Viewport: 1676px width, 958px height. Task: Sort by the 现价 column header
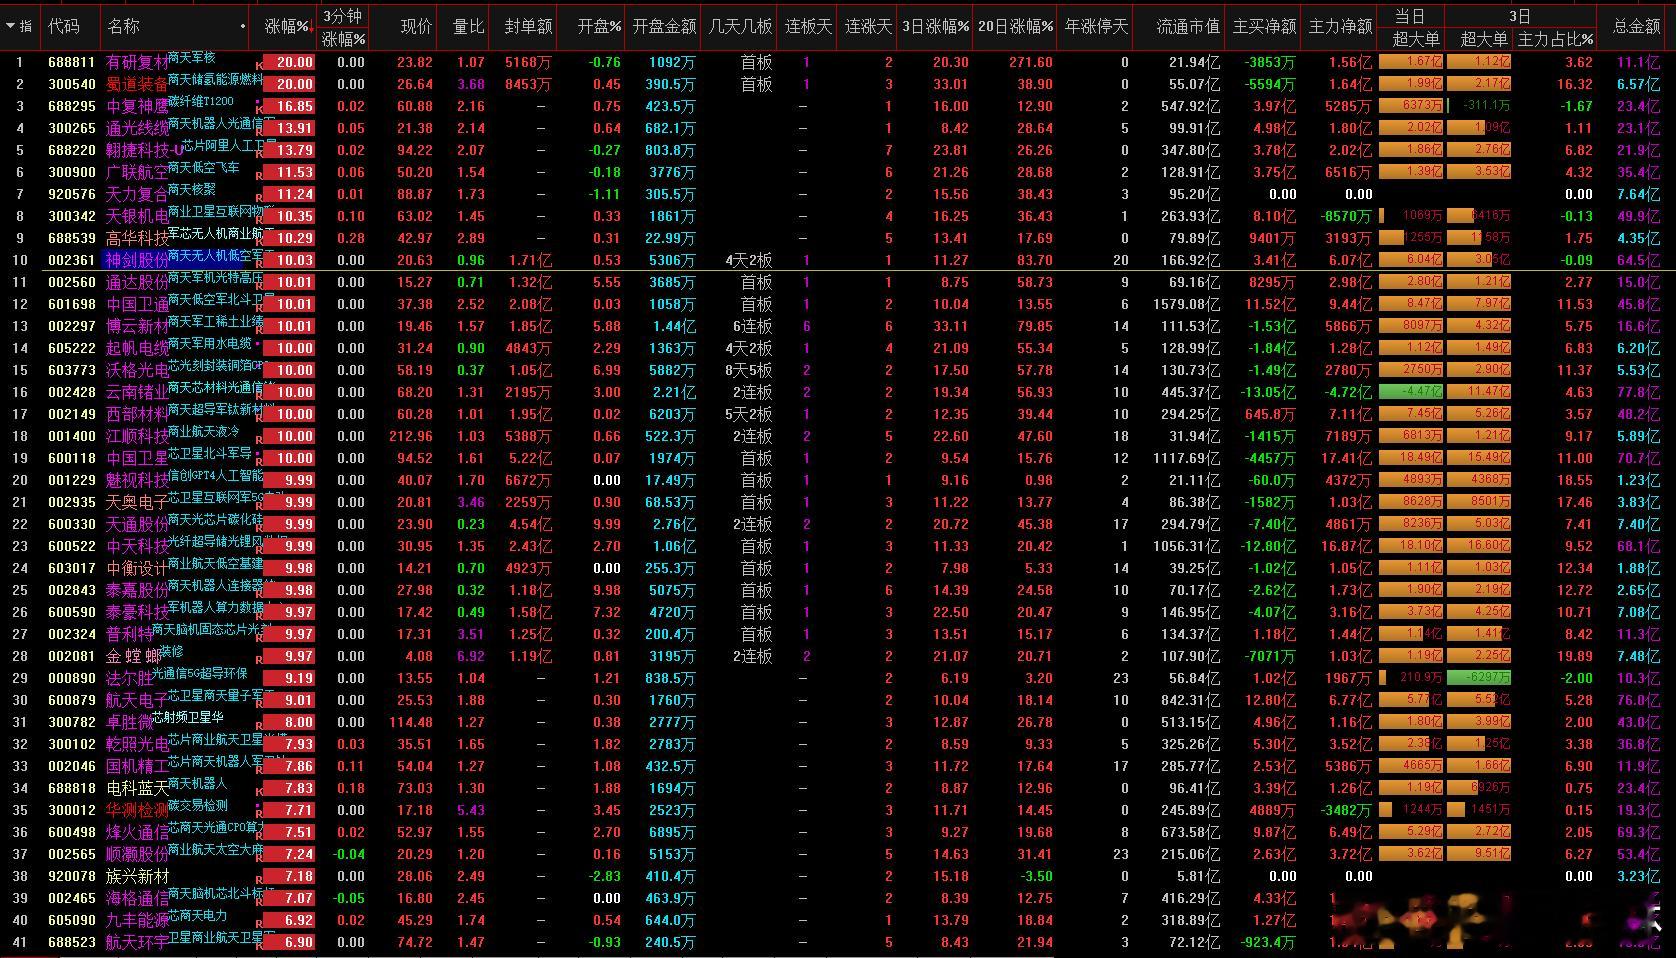[416, 27]
